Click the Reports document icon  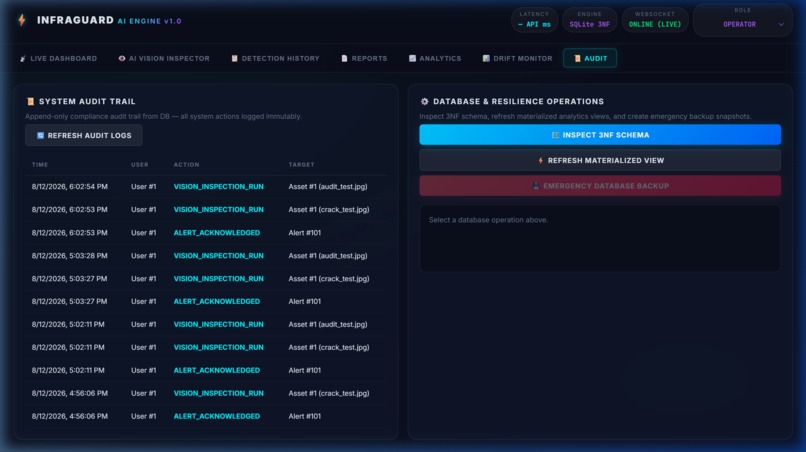tap(344, 59)
